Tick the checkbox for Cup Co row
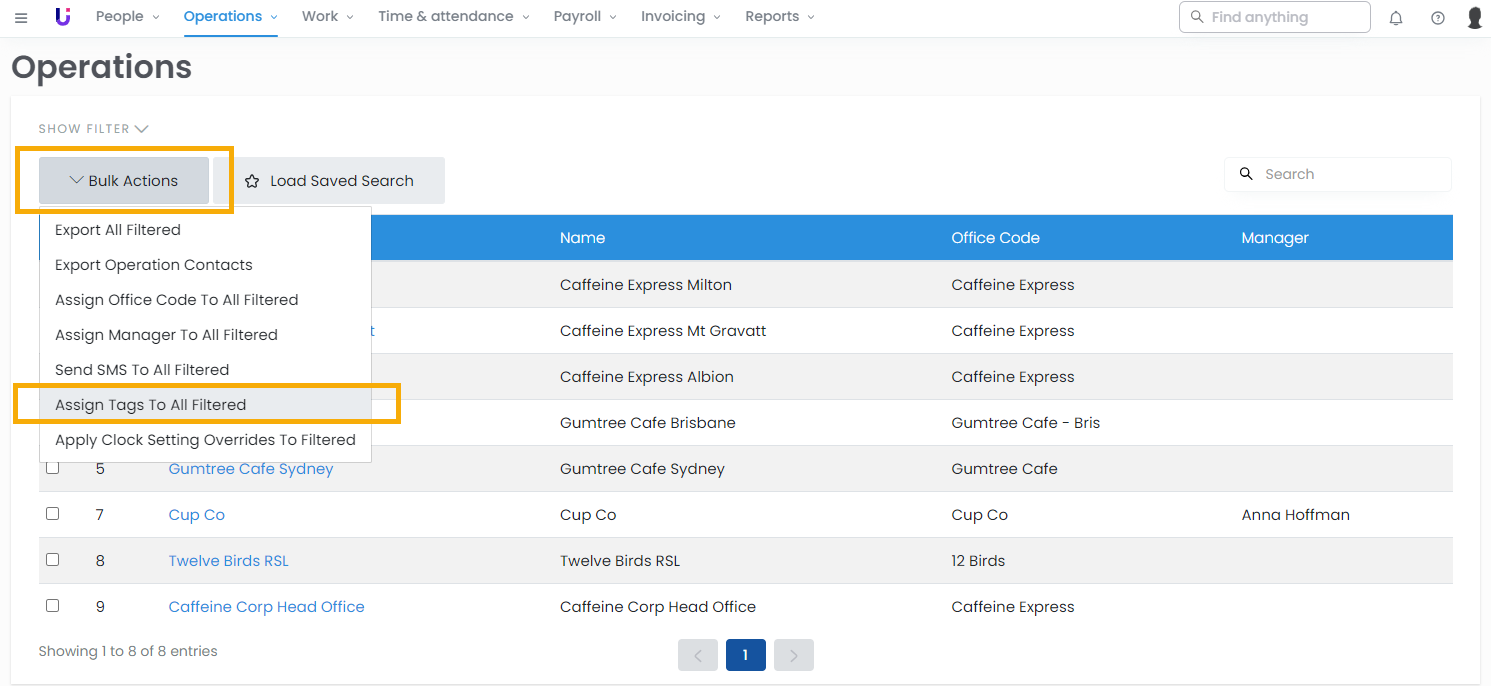Image resolution: width=1491 pixels, height=686 pixels. [53, 514]
